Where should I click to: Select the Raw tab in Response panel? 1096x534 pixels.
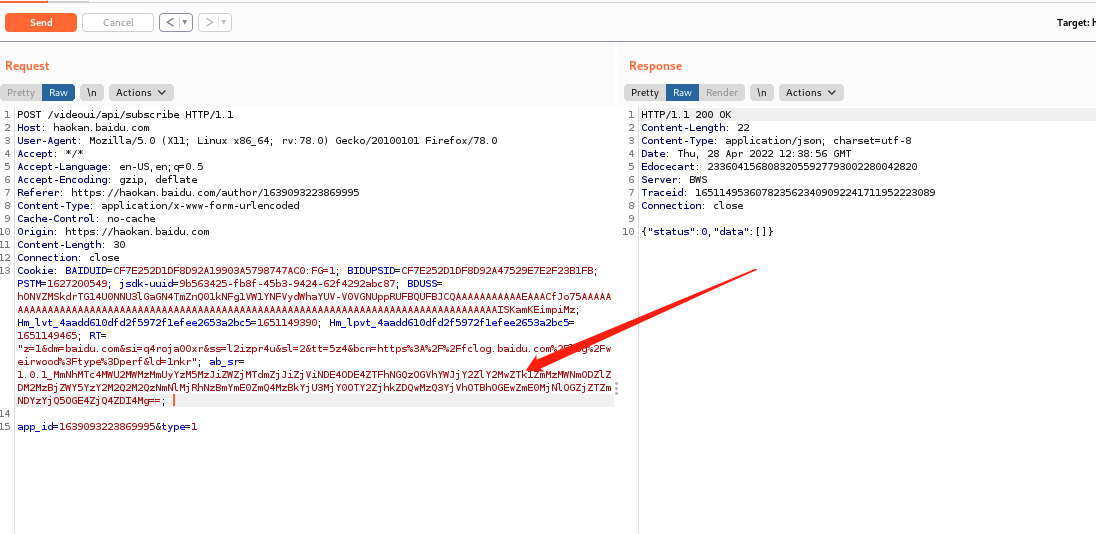(682, 92)
